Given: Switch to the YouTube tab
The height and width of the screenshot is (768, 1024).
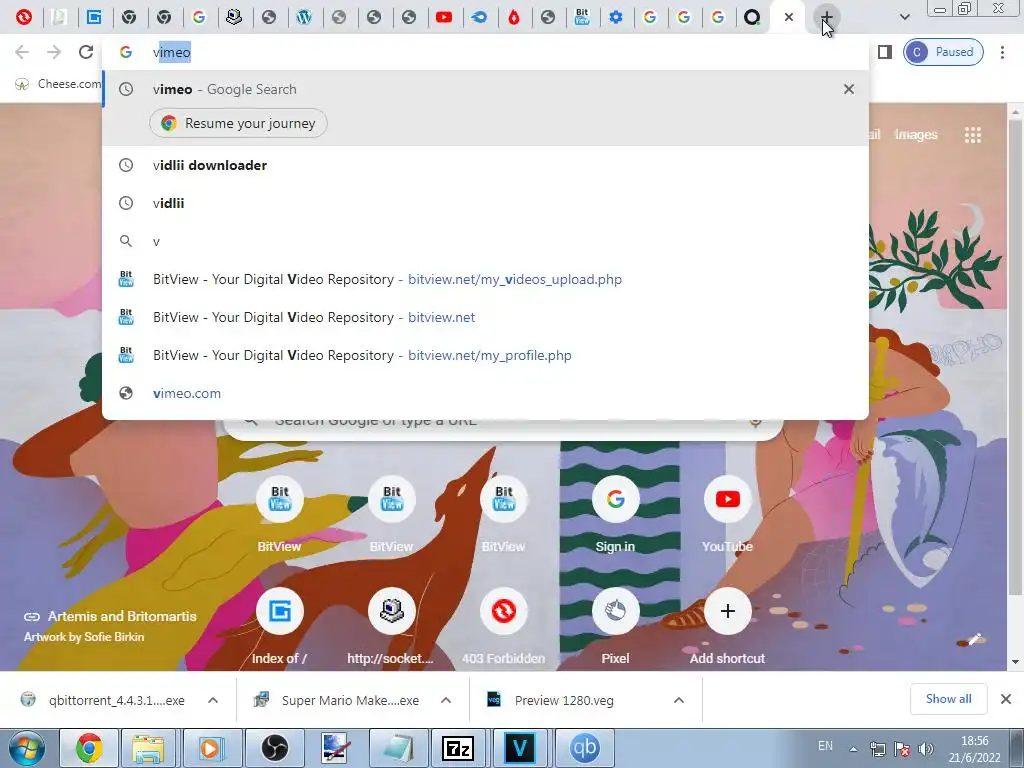Looking at the screenshot, I should (444, 18).
